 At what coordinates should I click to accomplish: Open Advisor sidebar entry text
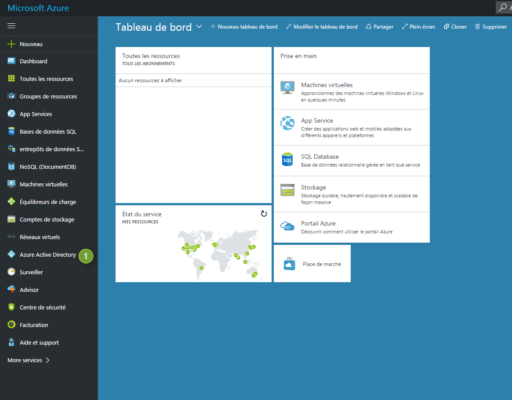coord(29,290)
